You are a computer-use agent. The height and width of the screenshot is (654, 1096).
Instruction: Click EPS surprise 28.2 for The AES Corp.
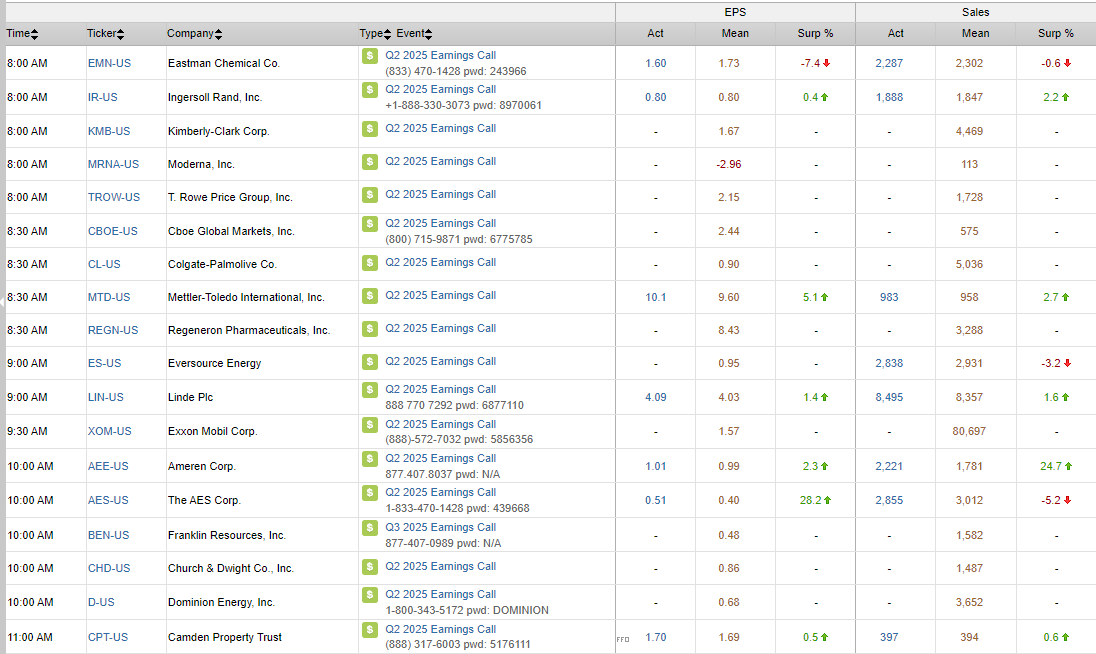point(816,500)
